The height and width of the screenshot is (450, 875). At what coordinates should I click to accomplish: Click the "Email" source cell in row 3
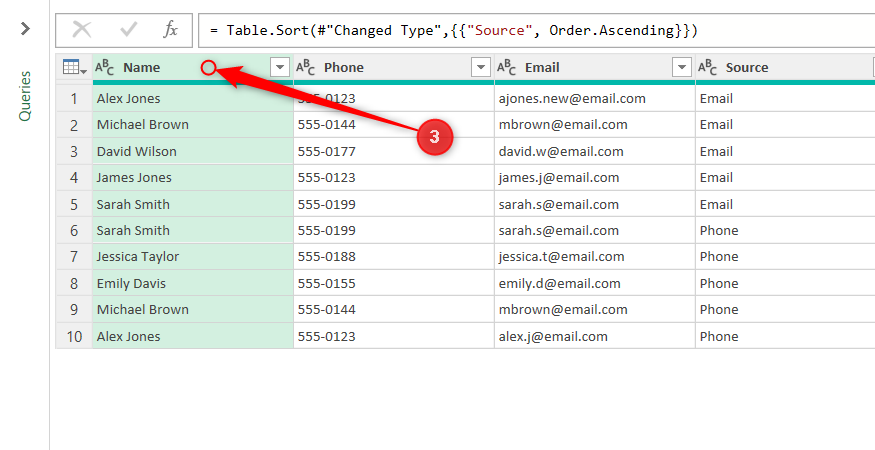pyautogui.click(x=785, y=151)
